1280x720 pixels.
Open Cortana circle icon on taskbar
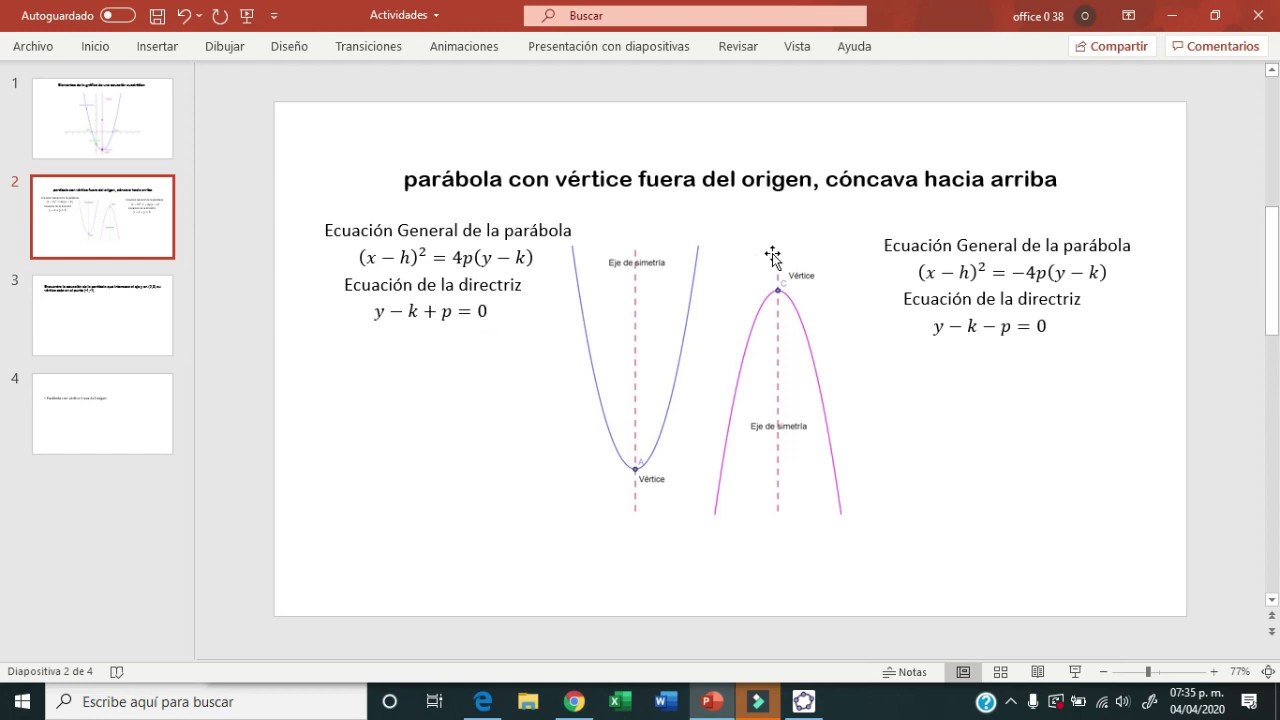coord(390,701)
